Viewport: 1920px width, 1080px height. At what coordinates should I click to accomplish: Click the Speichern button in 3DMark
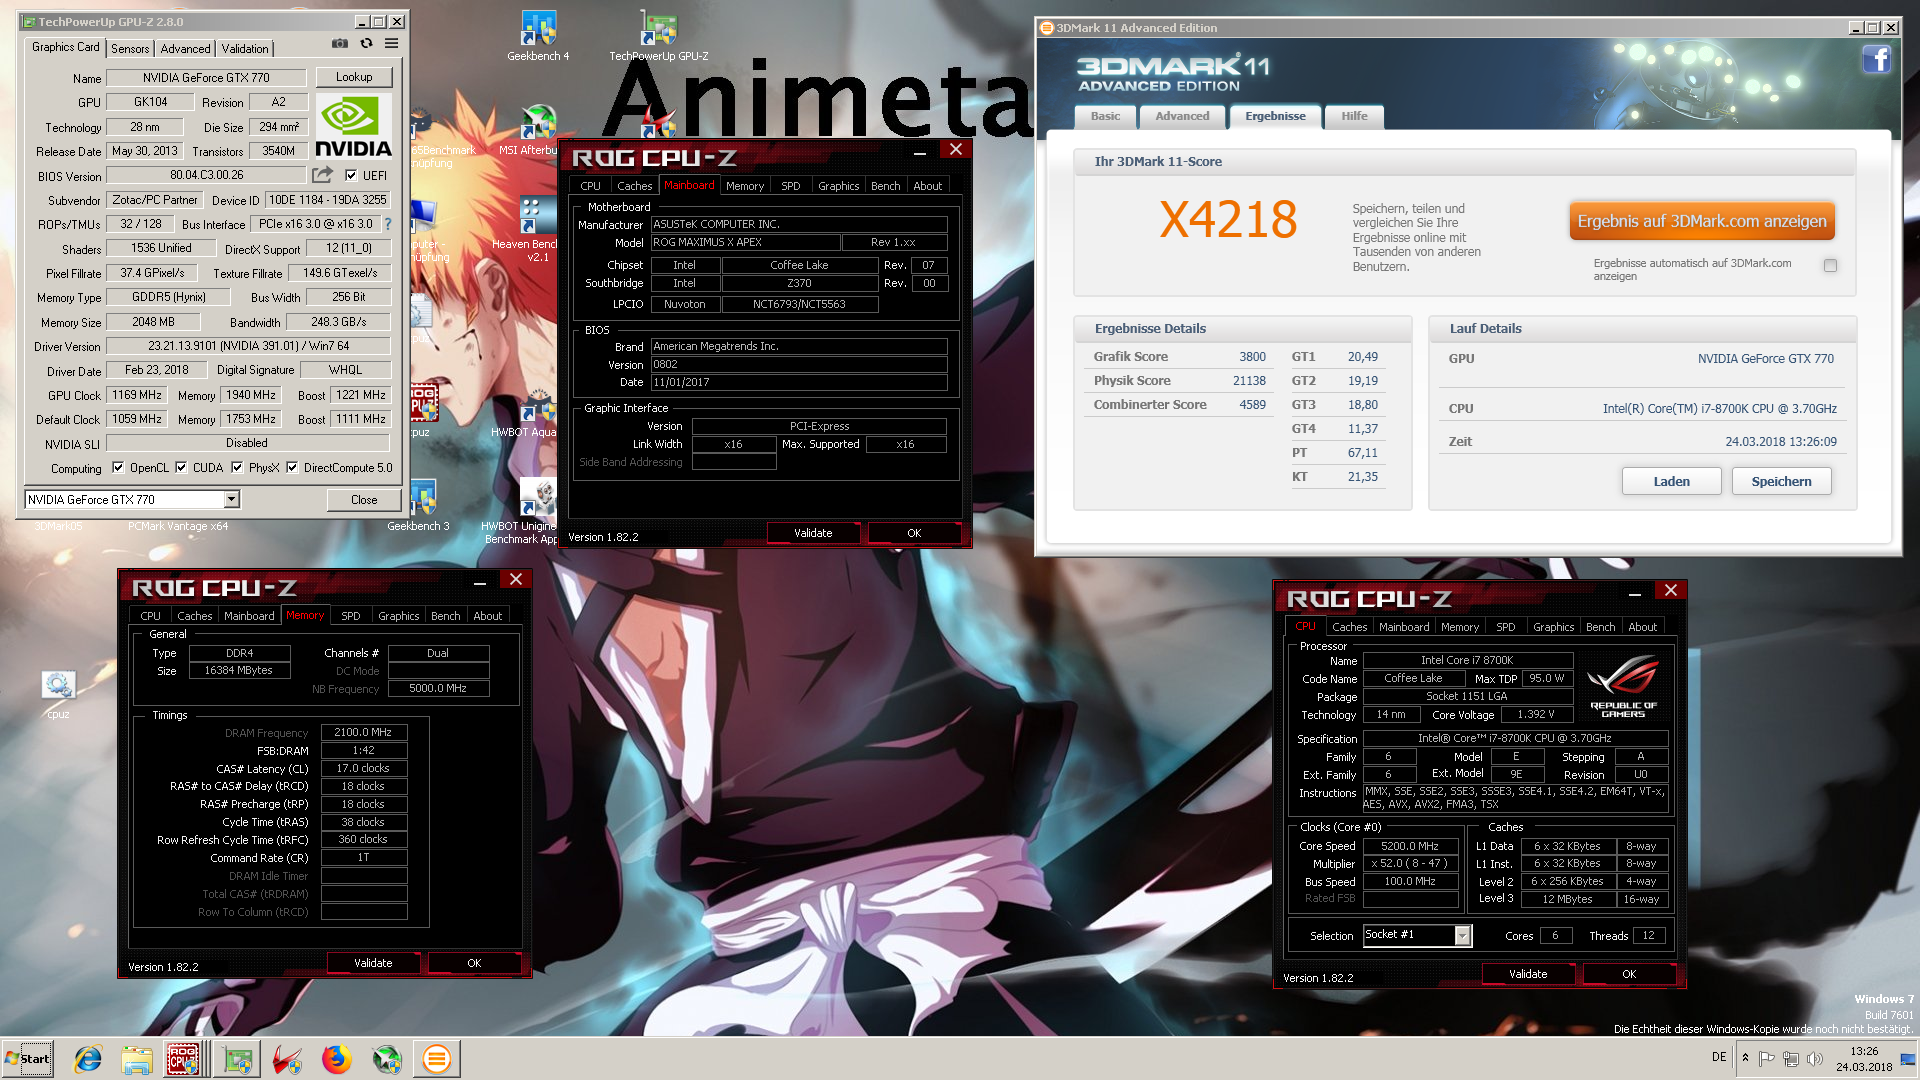tap(1781, 481)
